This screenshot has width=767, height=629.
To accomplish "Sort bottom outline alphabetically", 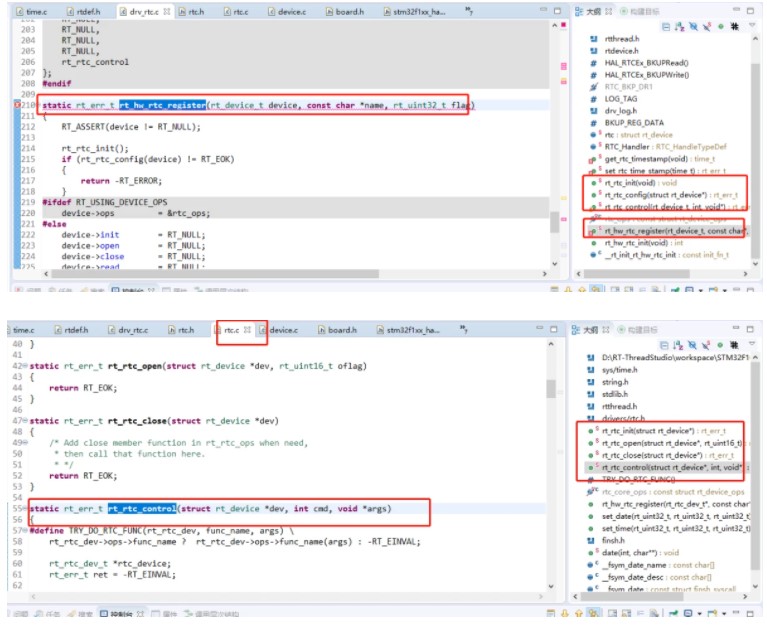I will pyautogui.click(x=678, y=345).
